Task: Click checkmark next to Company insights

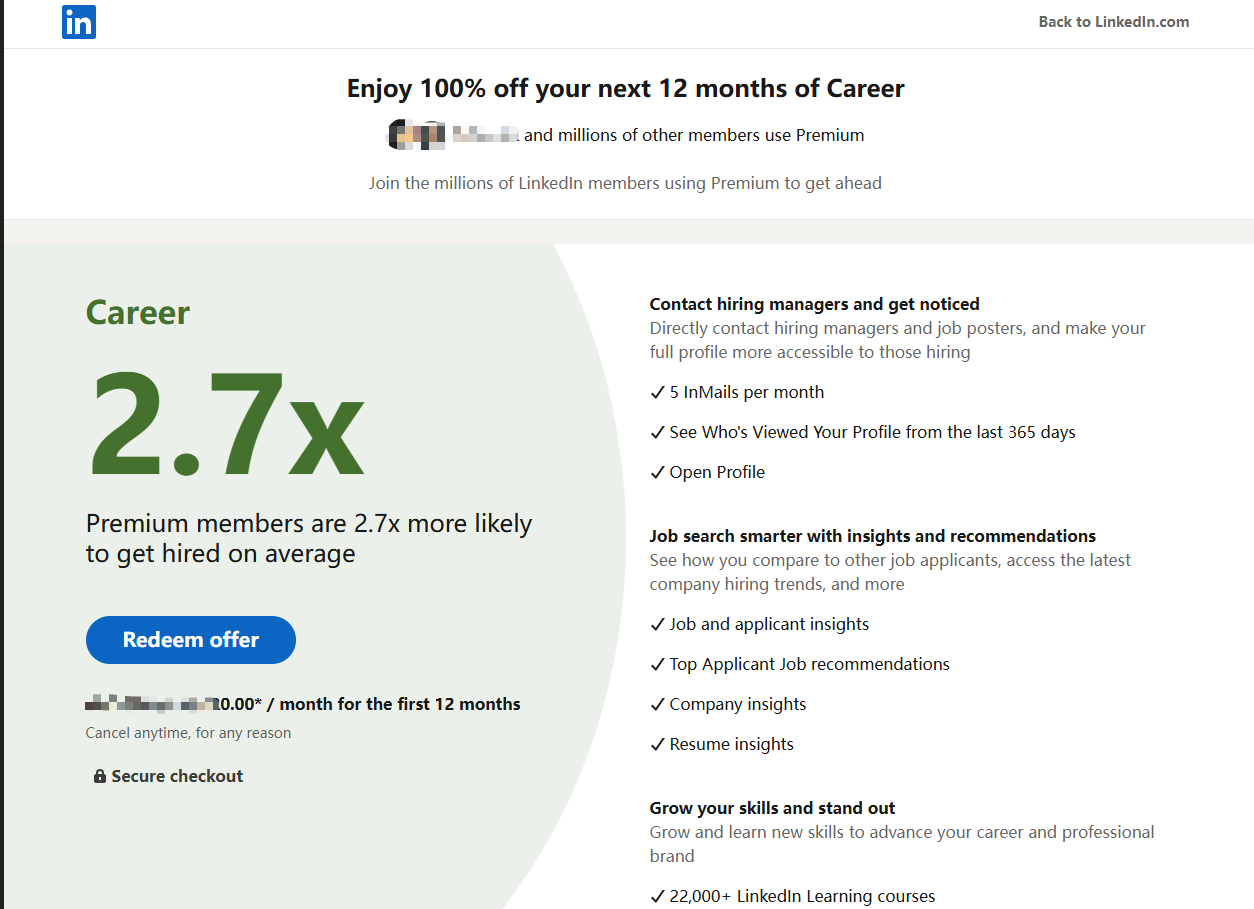Action: [x=657, y=705]
